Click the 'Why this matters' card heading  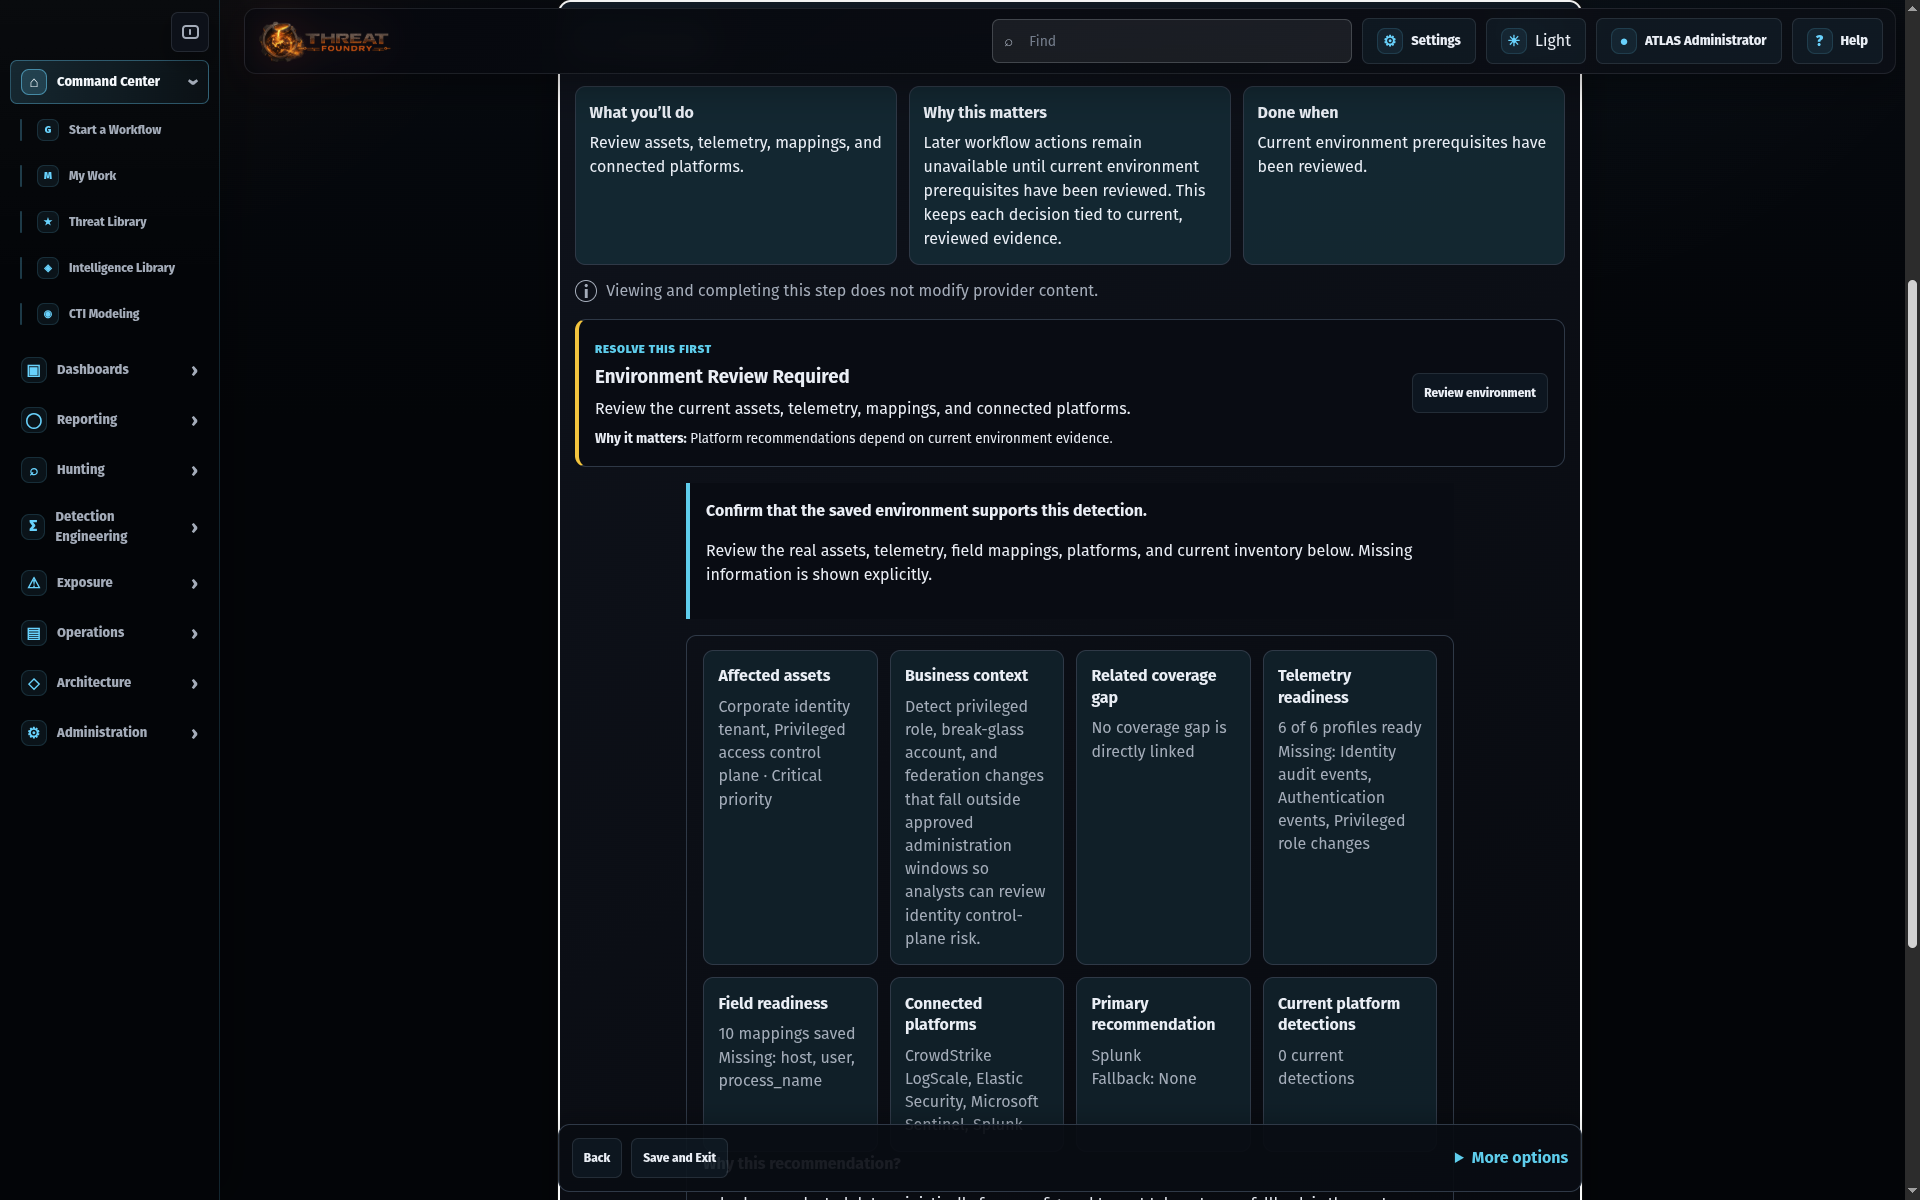pos(985,113)
